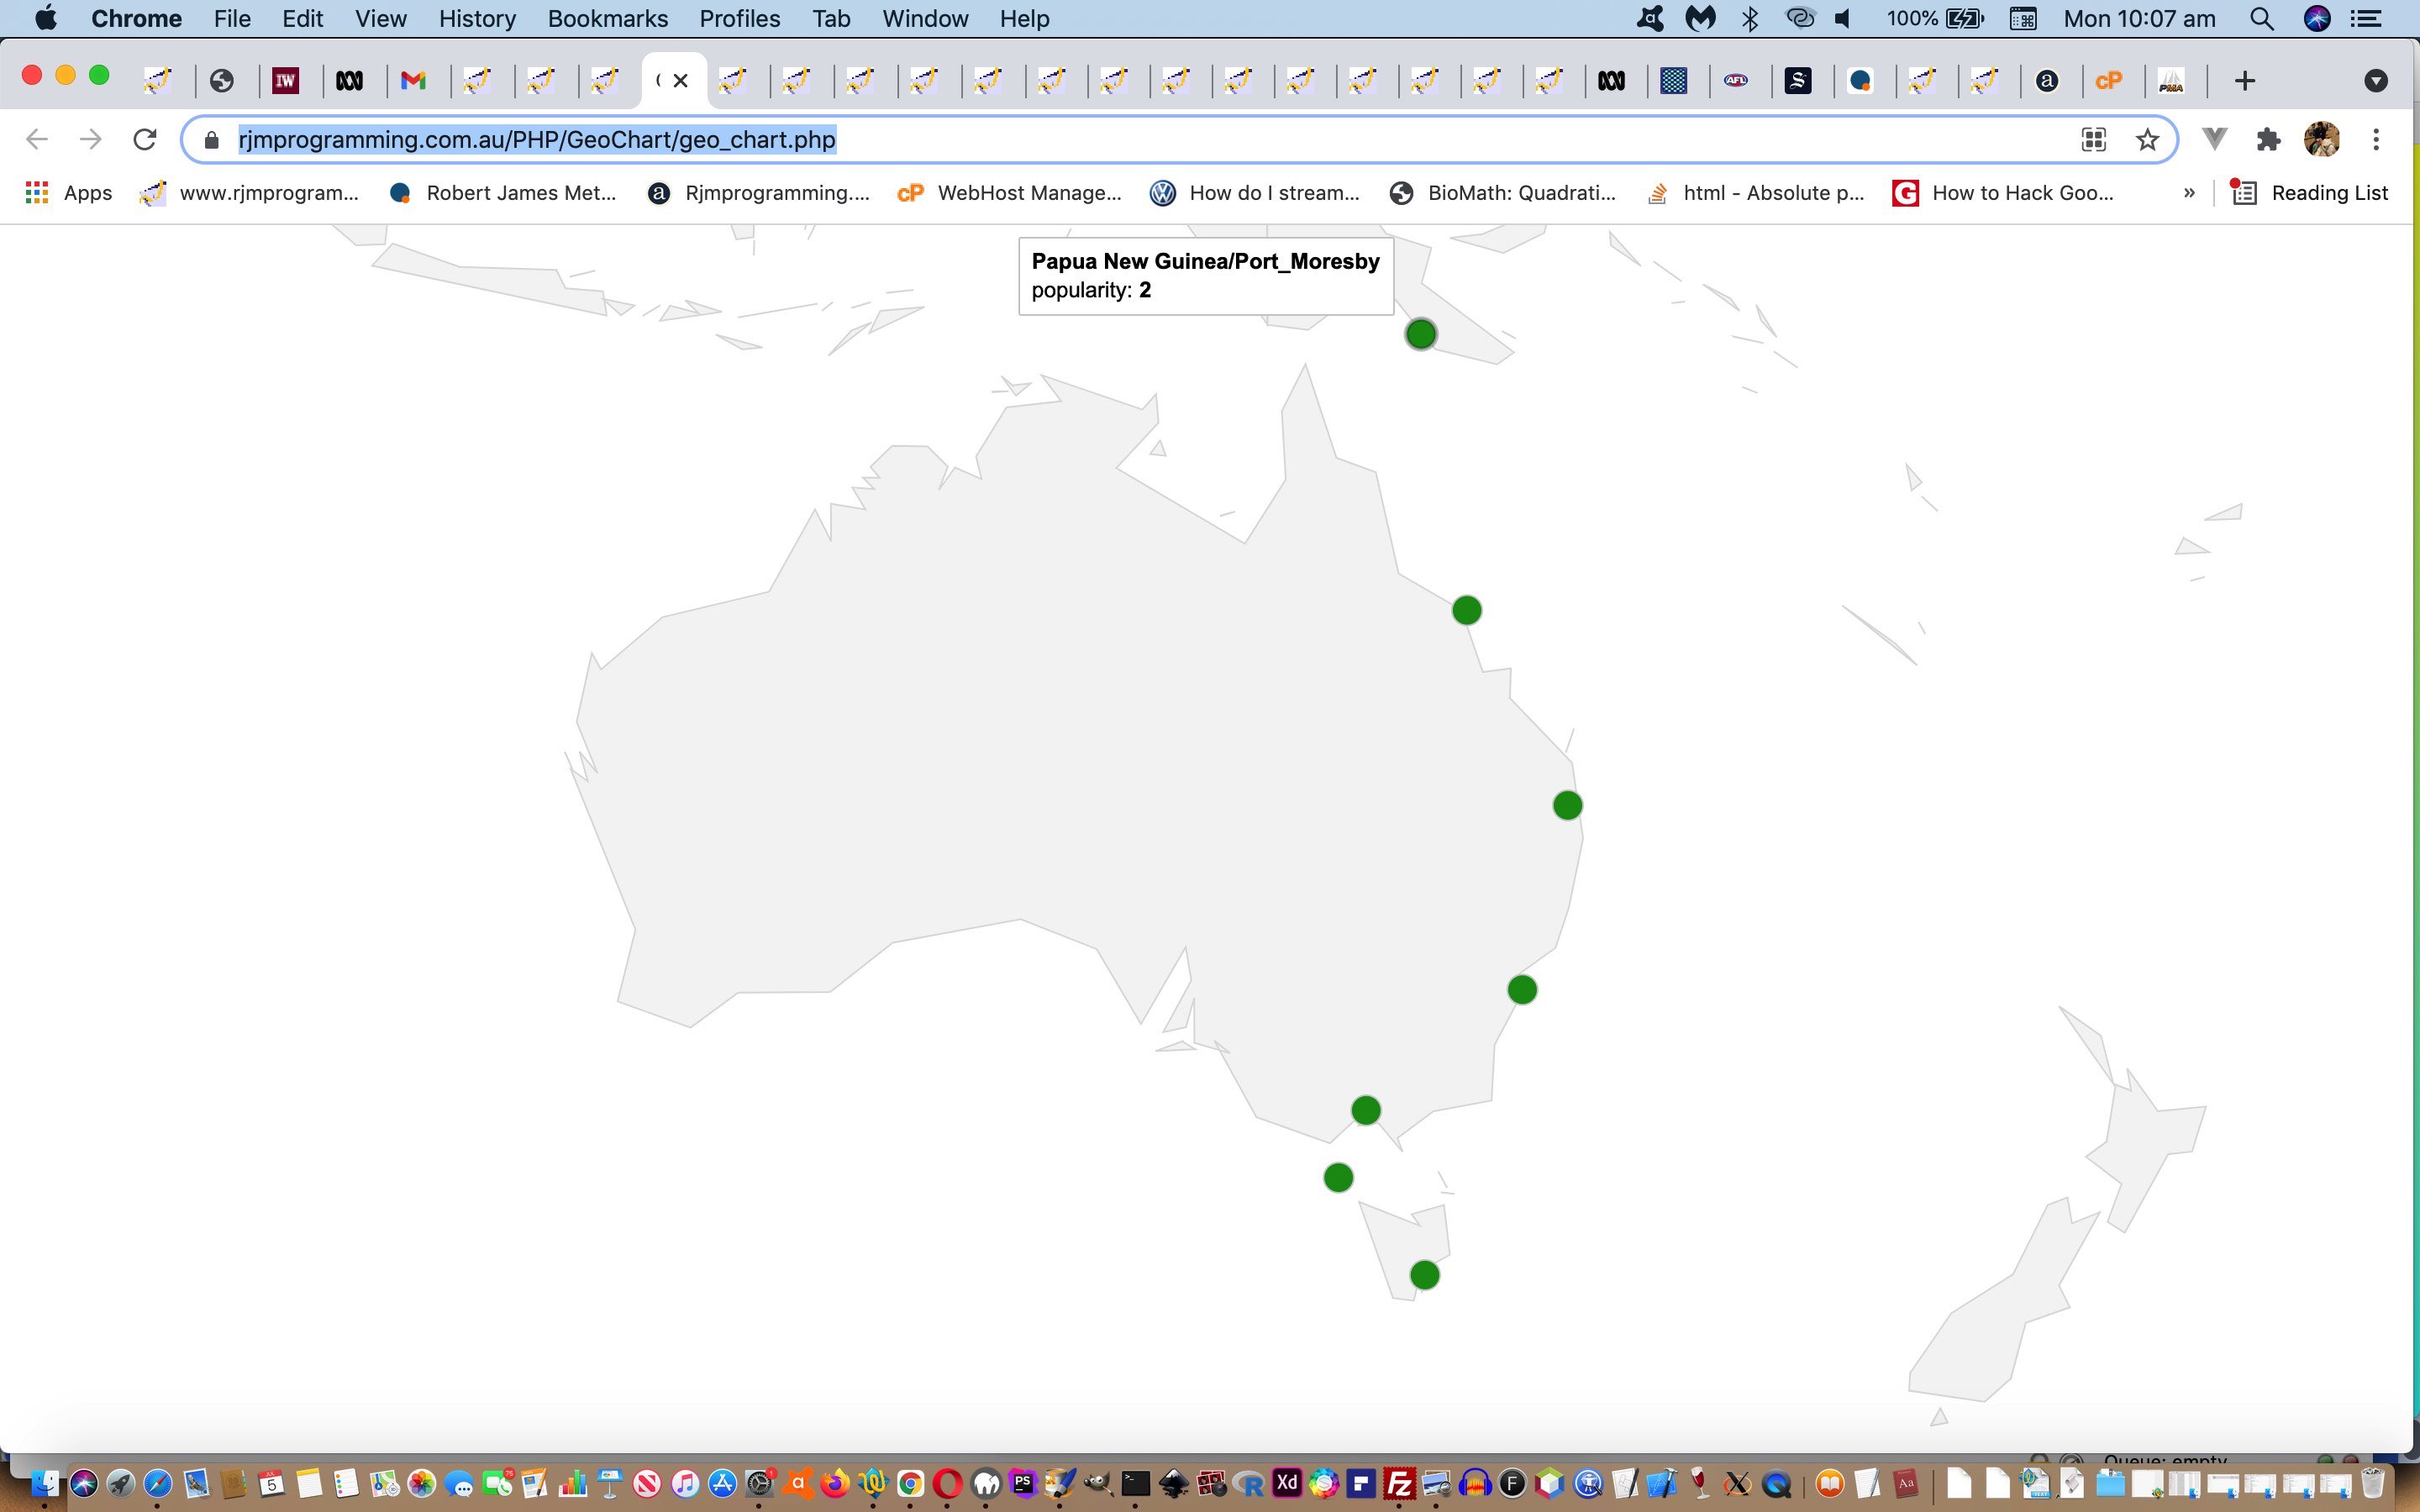
Task: Show hidden bookmarks via the chevron
Action: click(2189, 193)
